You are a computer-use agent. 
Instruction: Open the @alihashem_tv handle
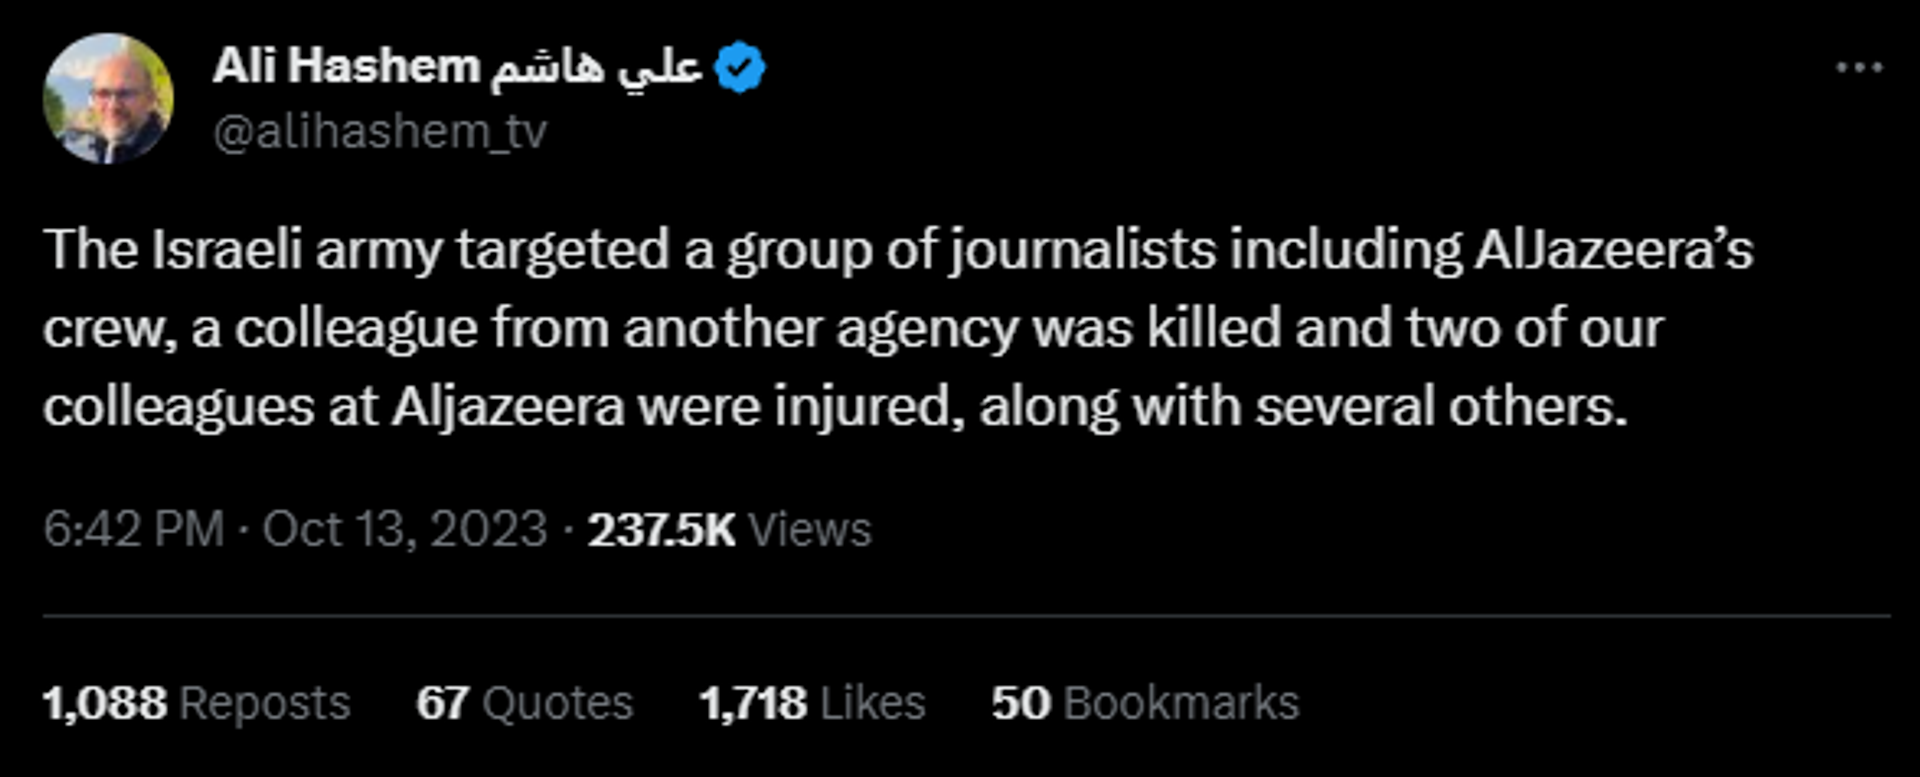[x=380, y=131]
